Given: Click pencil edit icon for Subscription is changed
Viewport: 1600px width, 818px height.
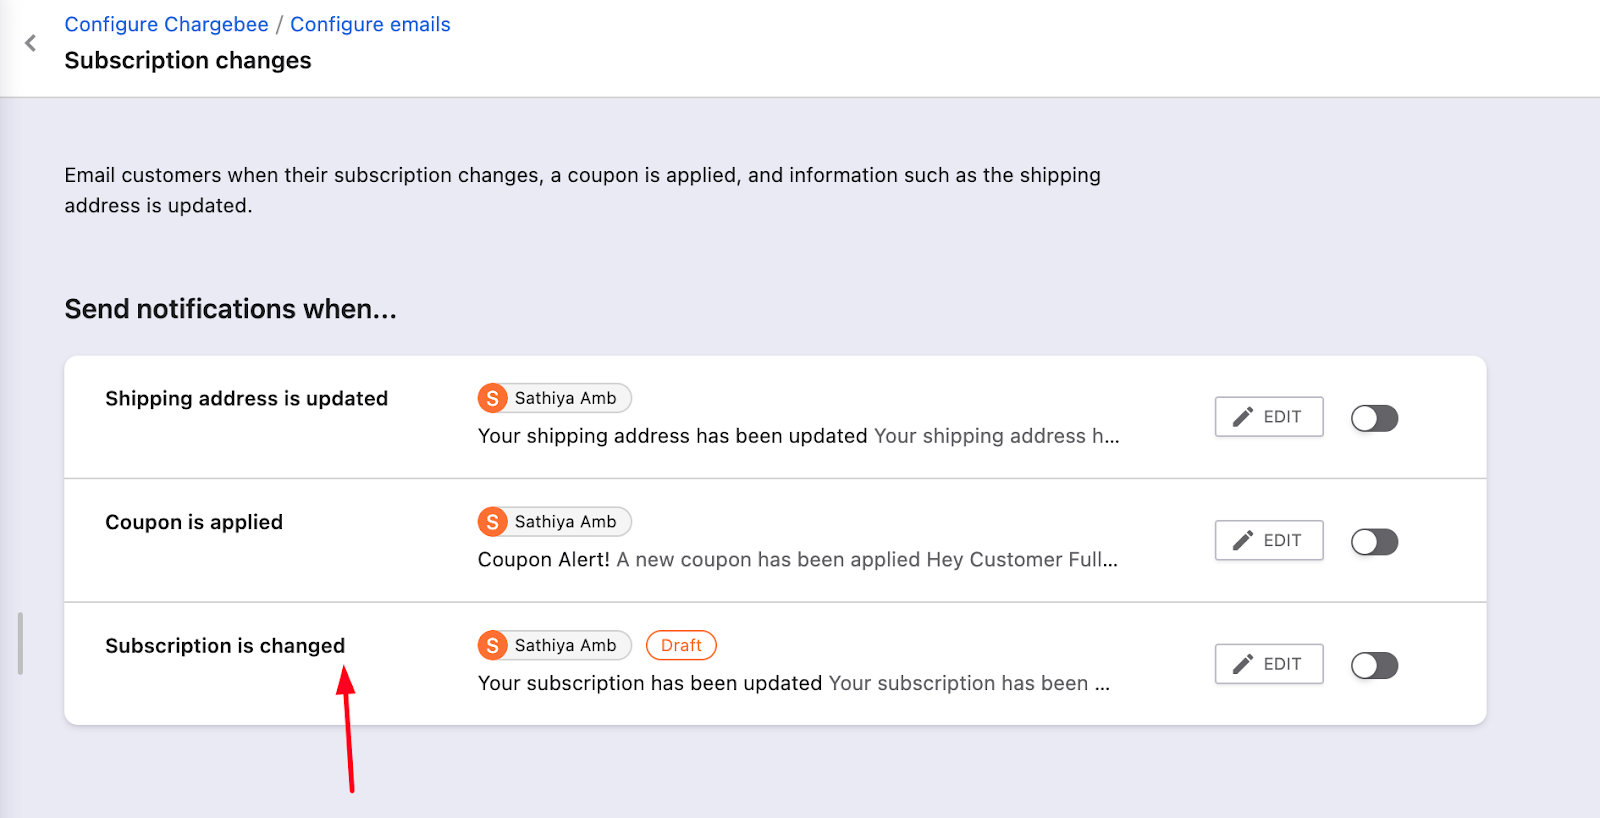Looking at the screenshot, I should [x=1243, y=664].
